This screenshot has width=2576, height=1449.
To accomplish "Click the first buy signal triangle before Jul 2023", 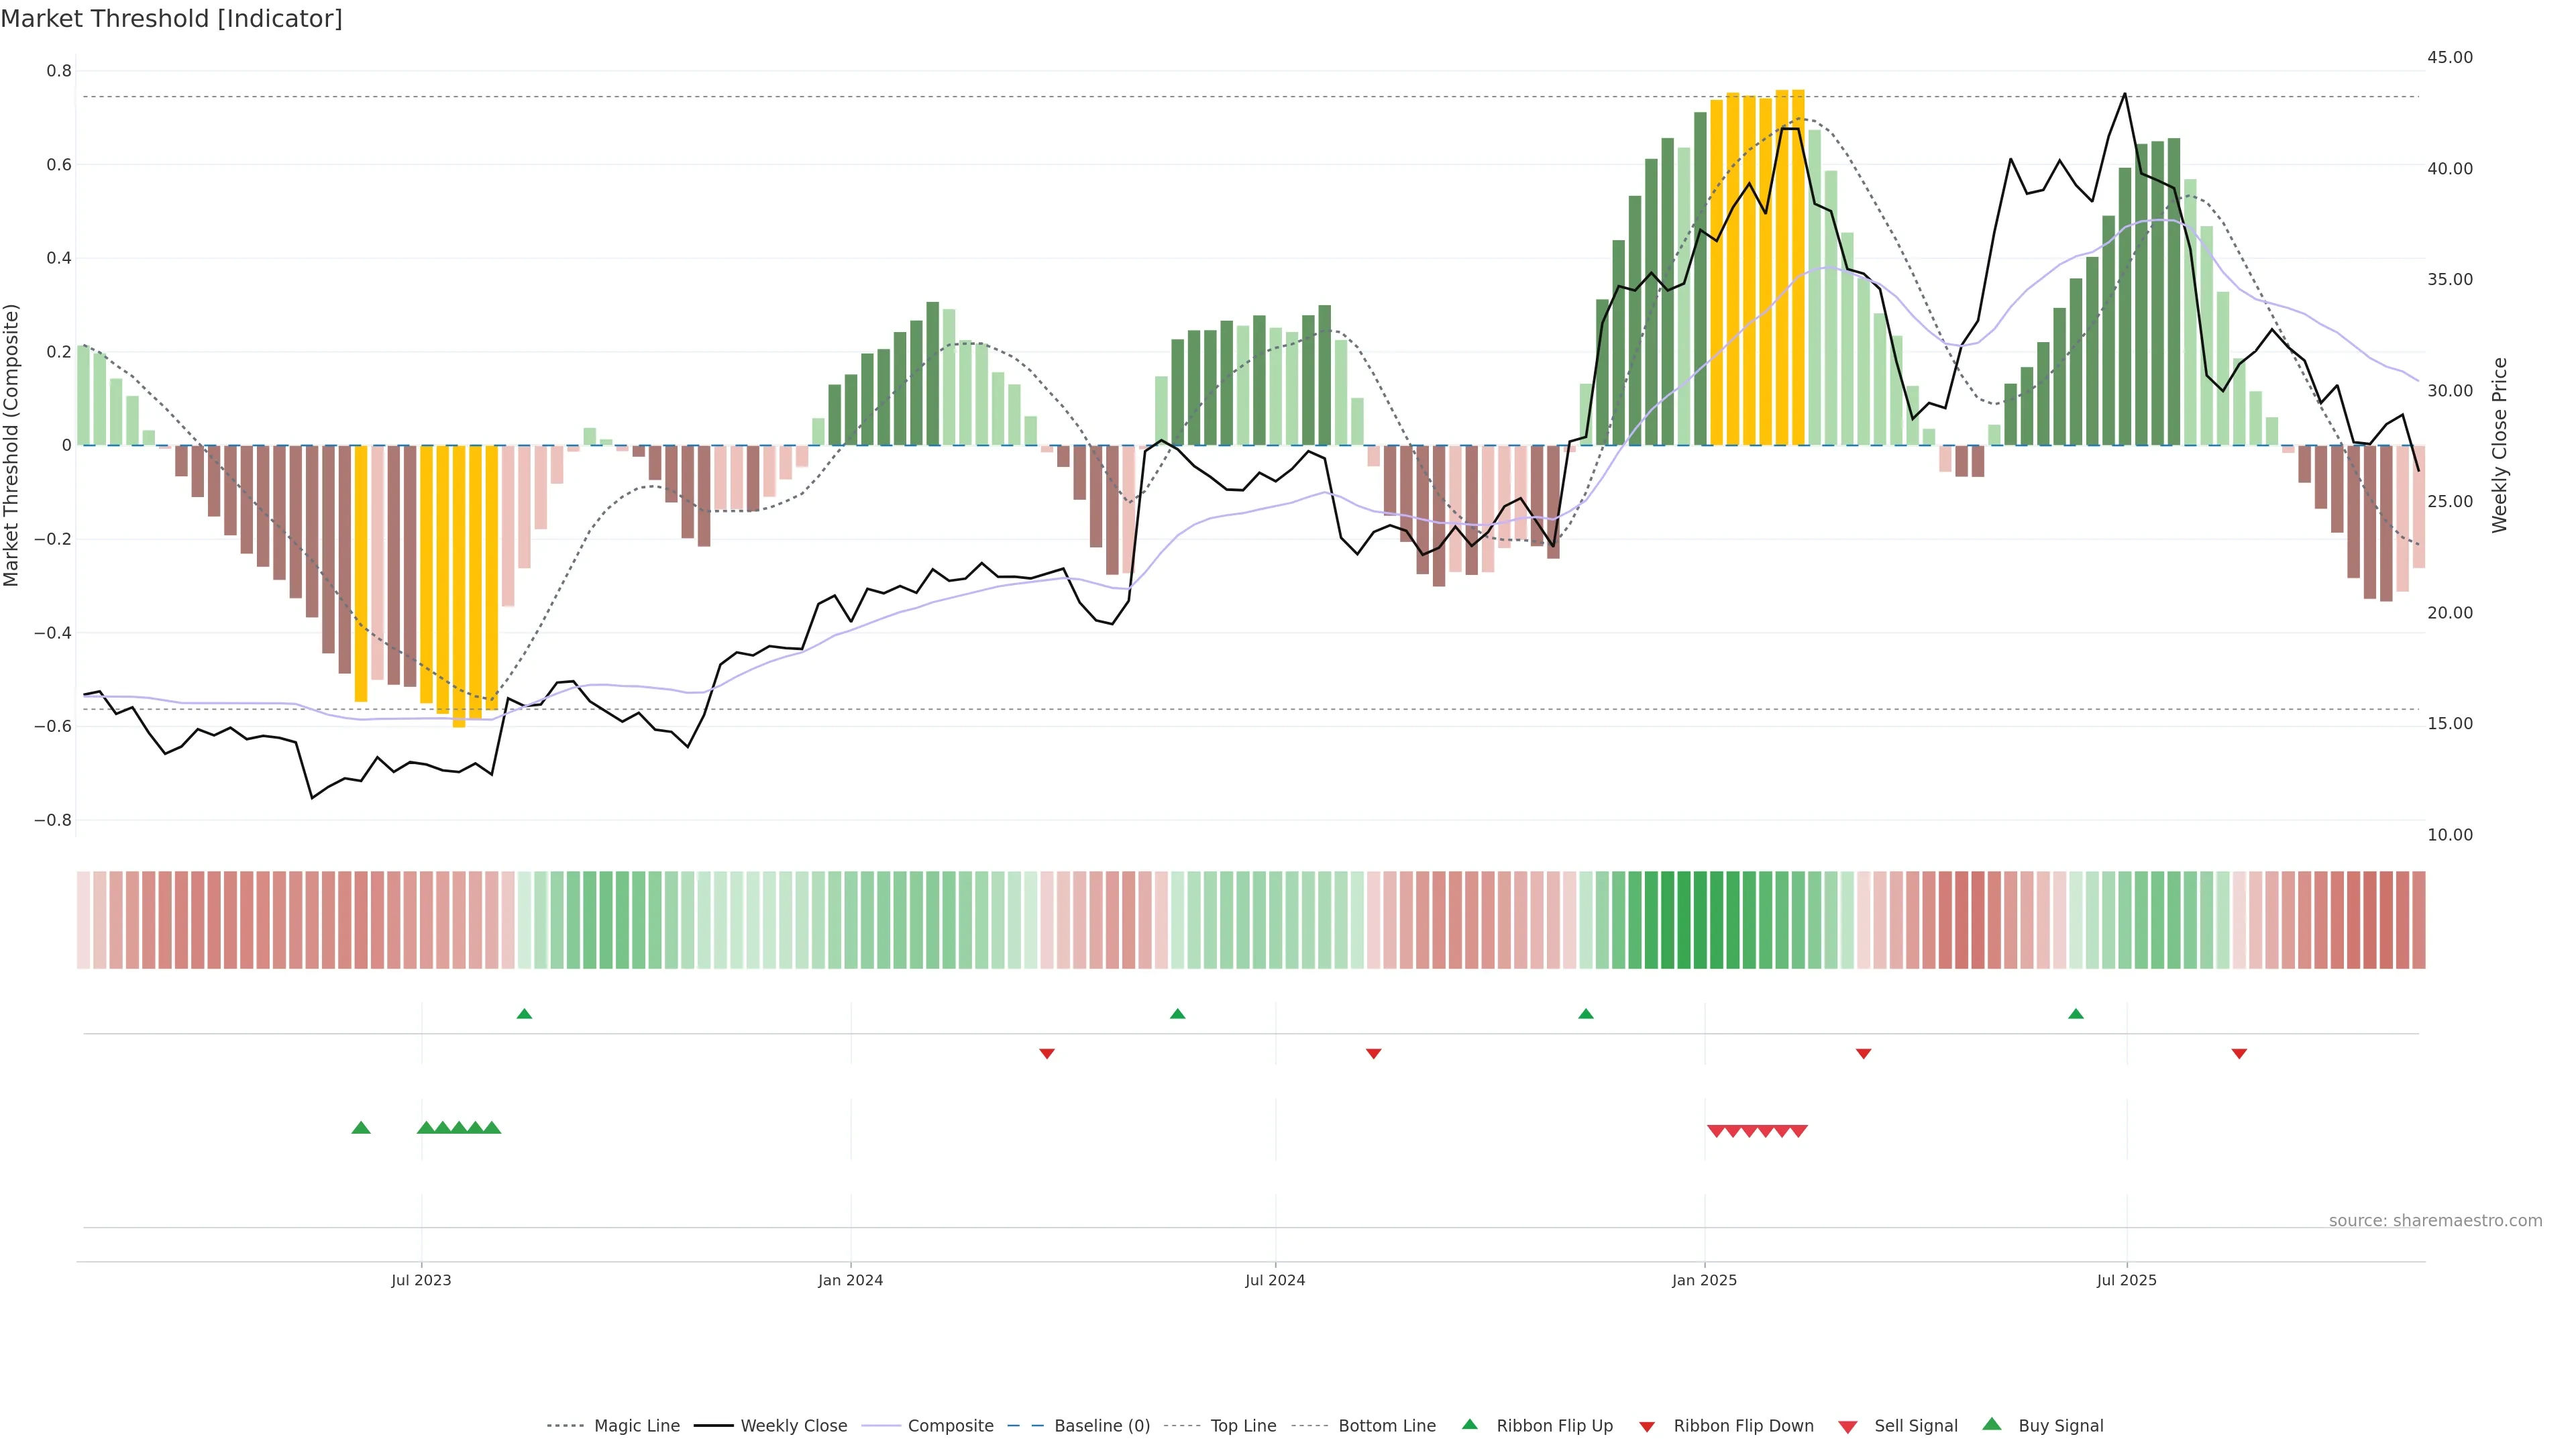I will 361,1128.
